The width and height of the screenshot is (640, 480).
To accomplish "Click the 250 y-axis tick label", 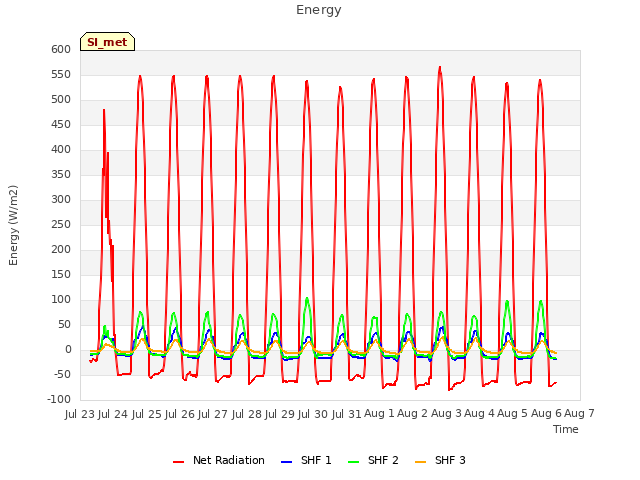I will point(61,225).
